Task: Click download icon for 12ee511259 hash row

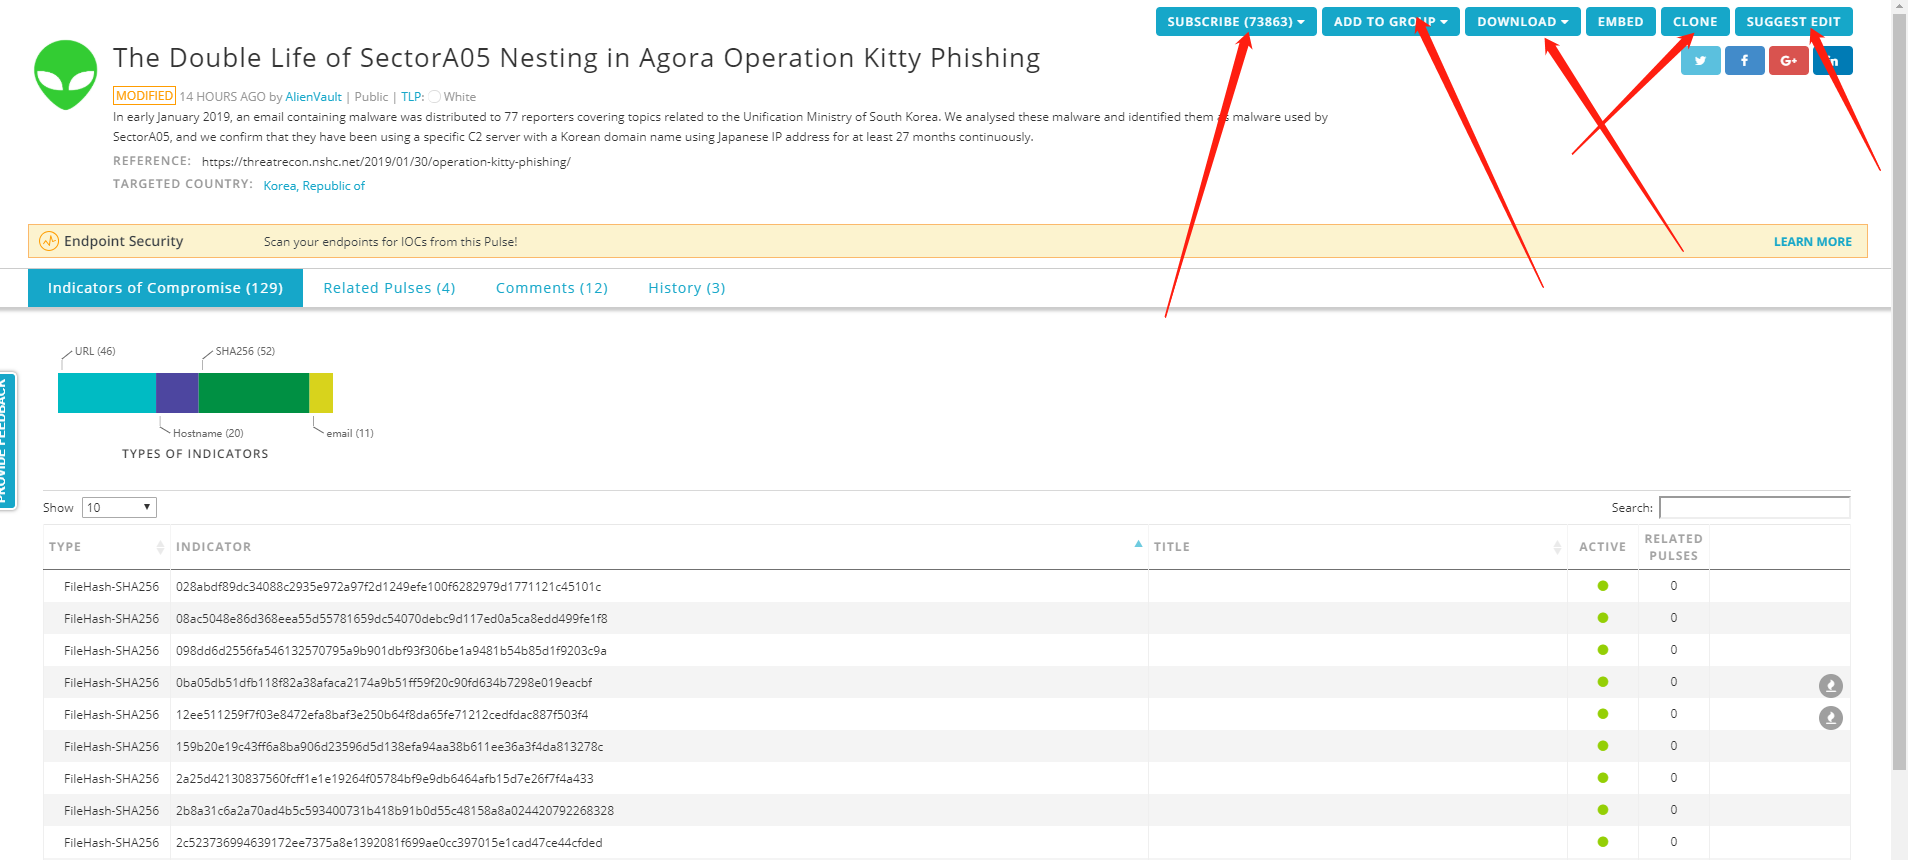Action: point(1830,718)
